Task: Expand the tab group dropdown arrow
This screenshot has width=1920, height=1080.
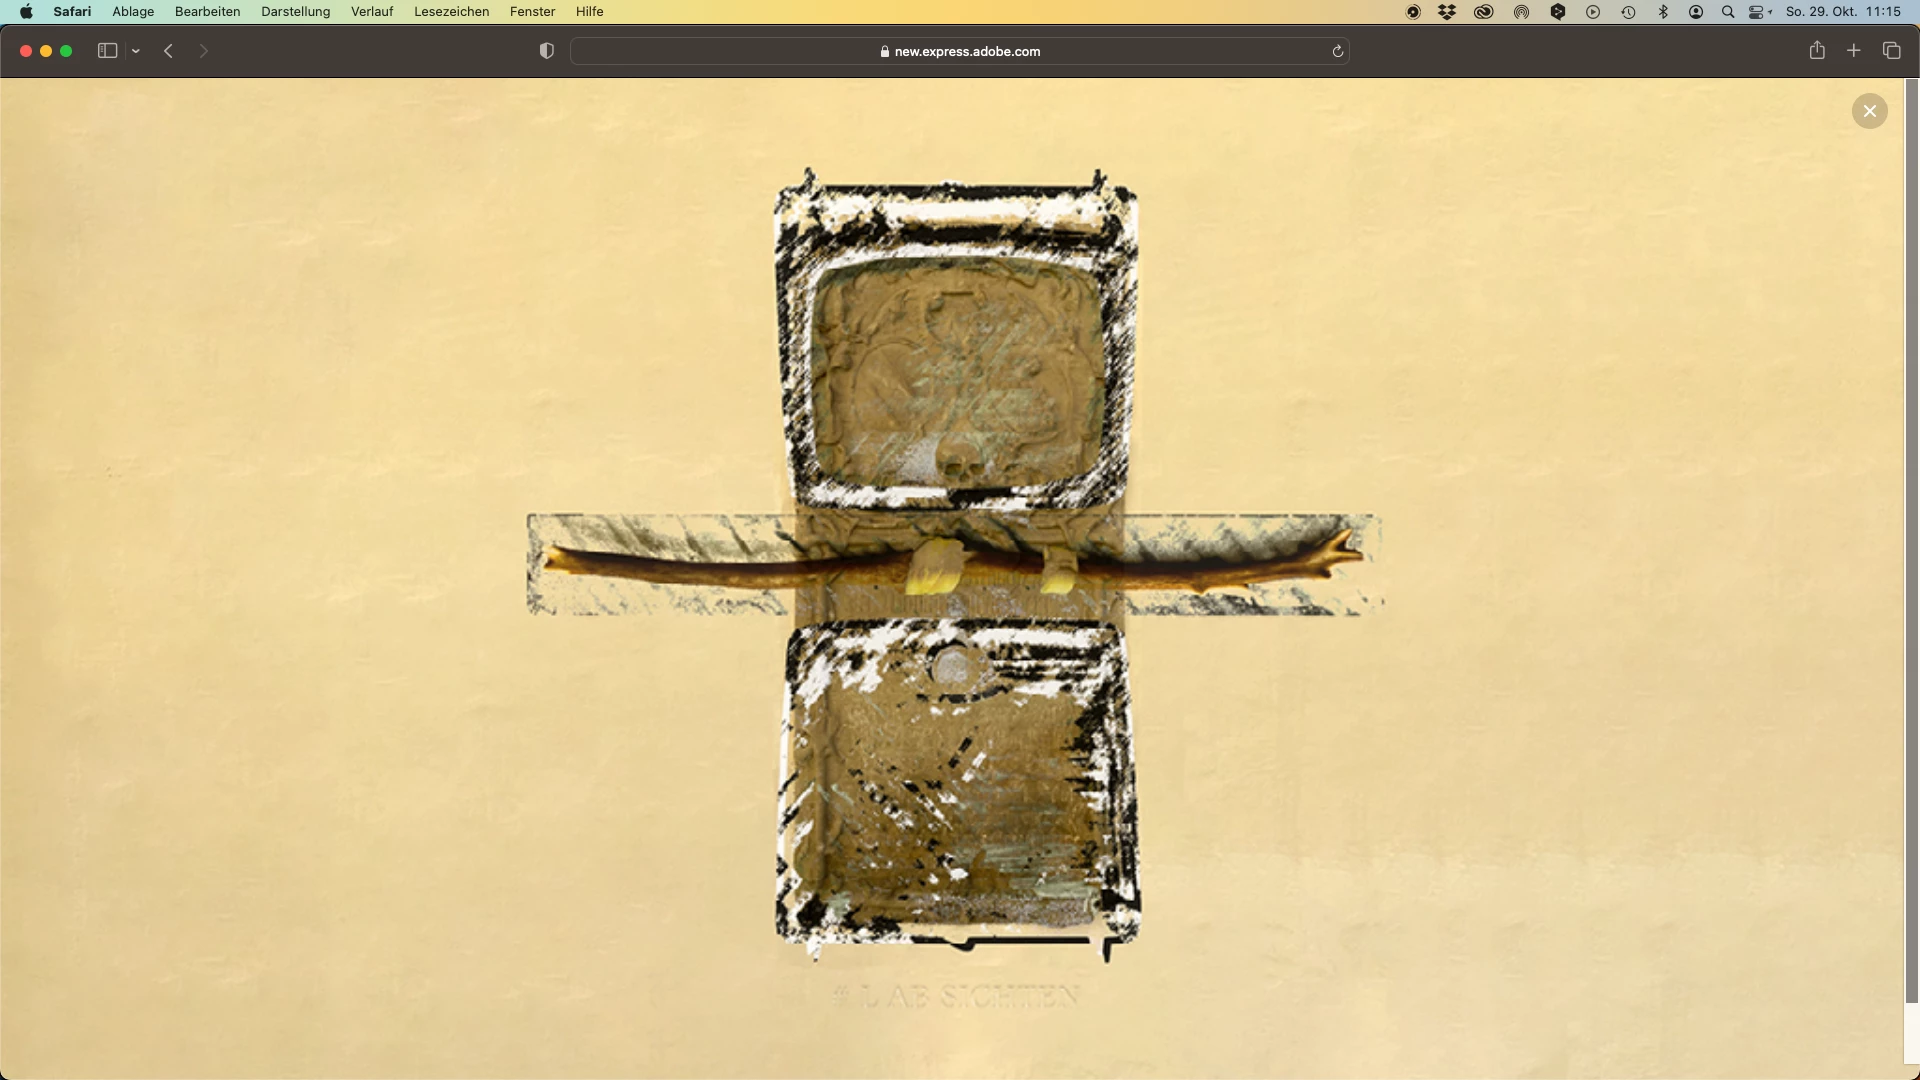Action: (136, 51)
